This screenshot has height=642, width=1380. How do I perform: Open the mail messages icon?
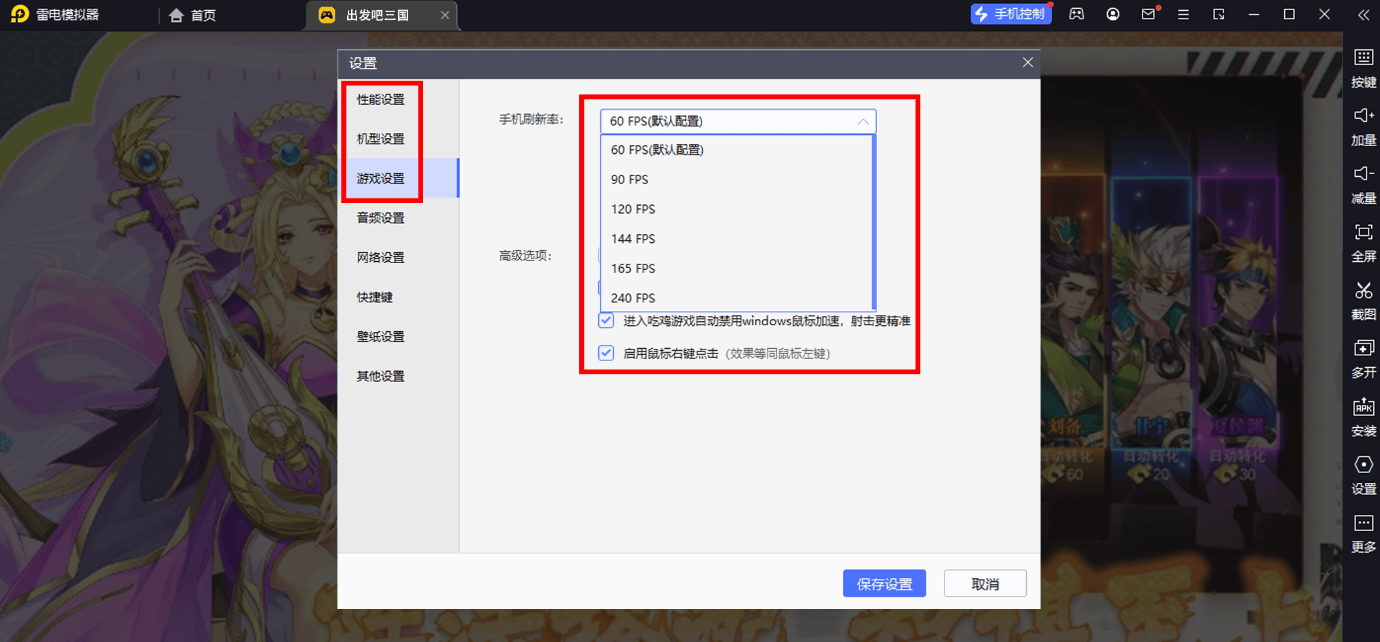pos(1149,15)
